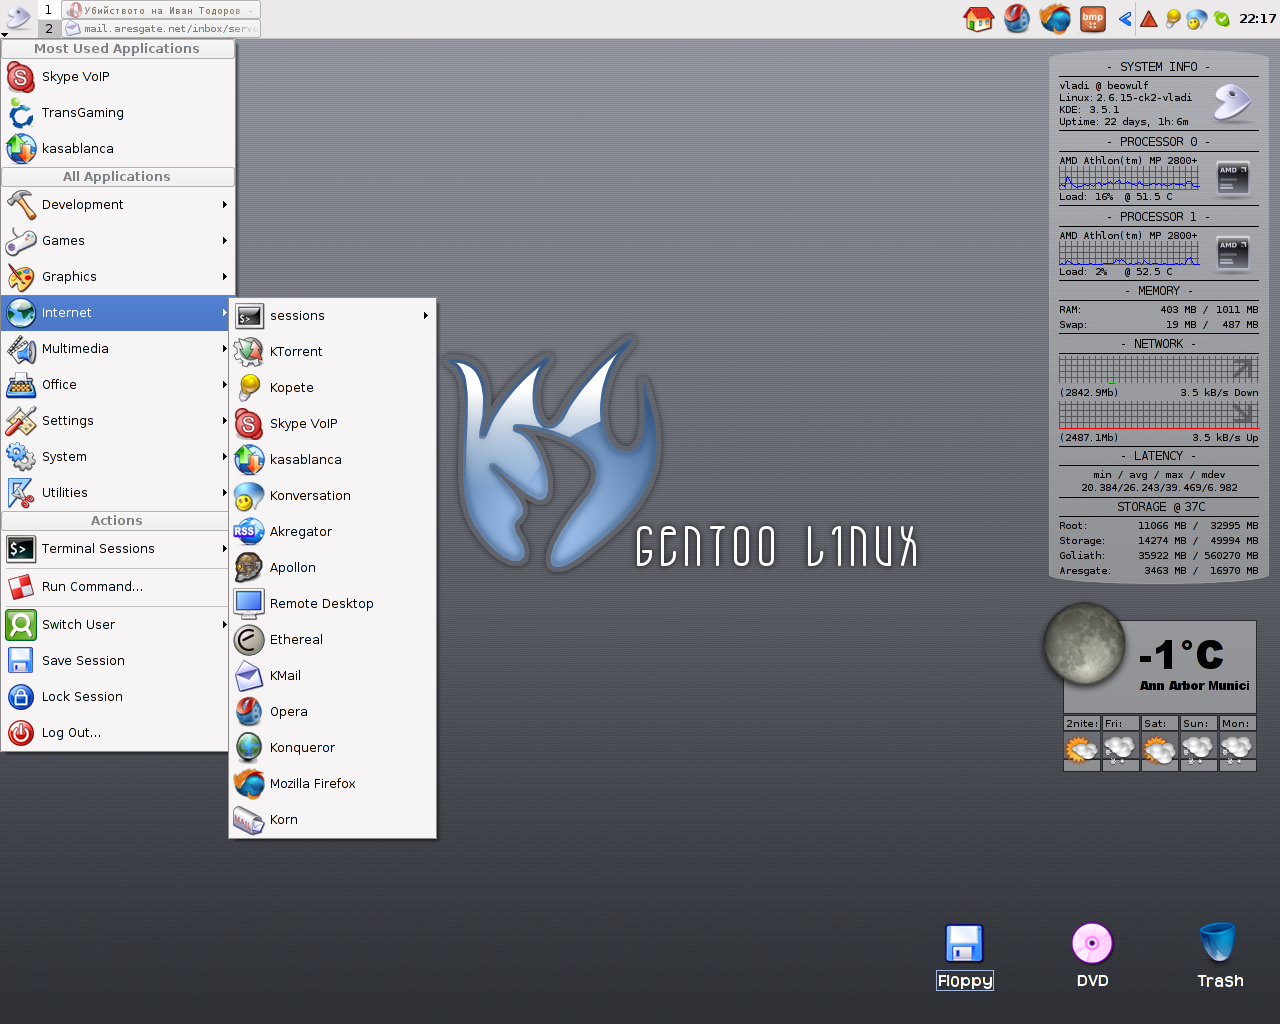The height and width of the screenshot is (1024, 1280).
Task: Click the yellow lightbulb tray icon
Action: click(1173, 18)
